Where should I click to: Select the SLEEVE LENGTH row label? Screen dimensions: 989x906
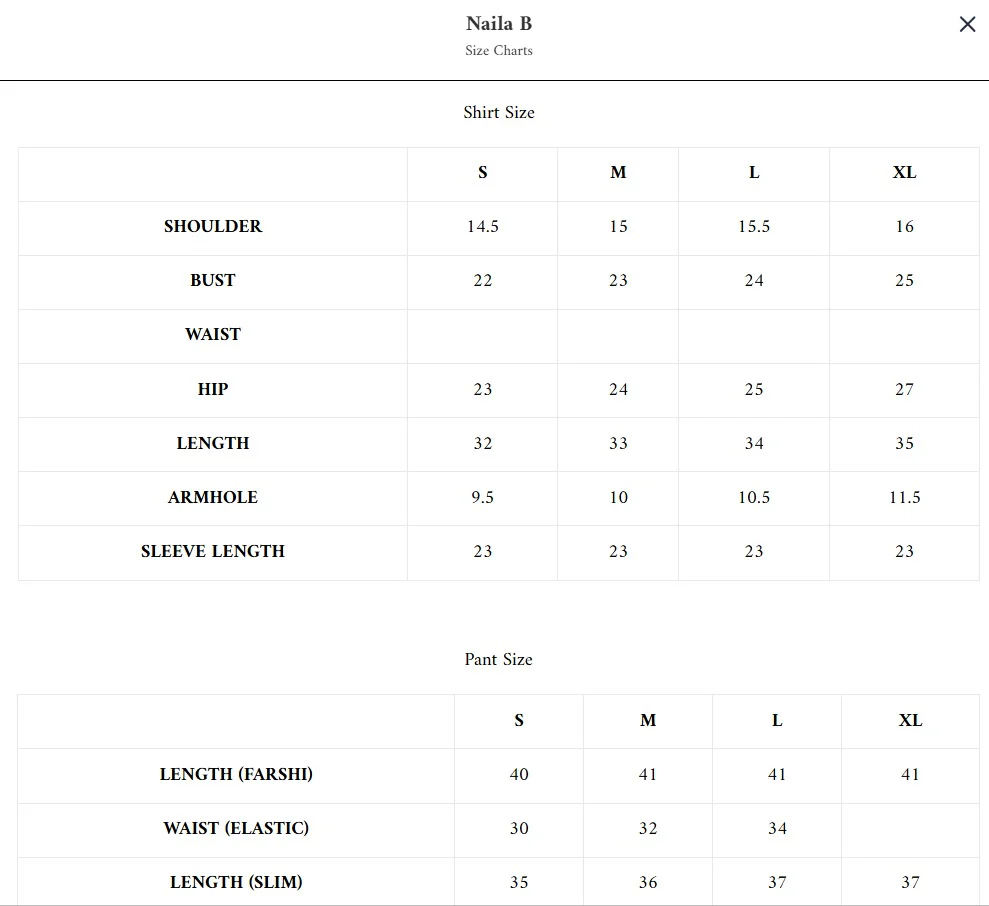(213, 551)
